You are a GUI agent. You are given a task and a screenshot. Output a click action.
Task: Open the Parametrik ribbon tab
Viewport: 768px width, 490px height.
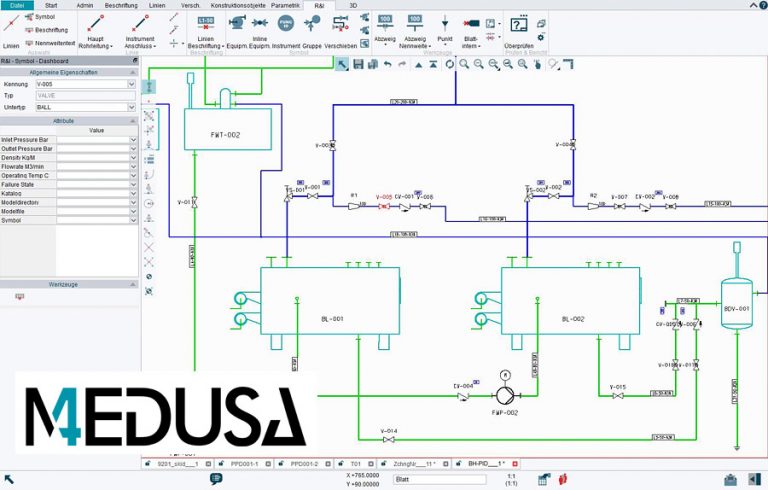coord(286,5)
